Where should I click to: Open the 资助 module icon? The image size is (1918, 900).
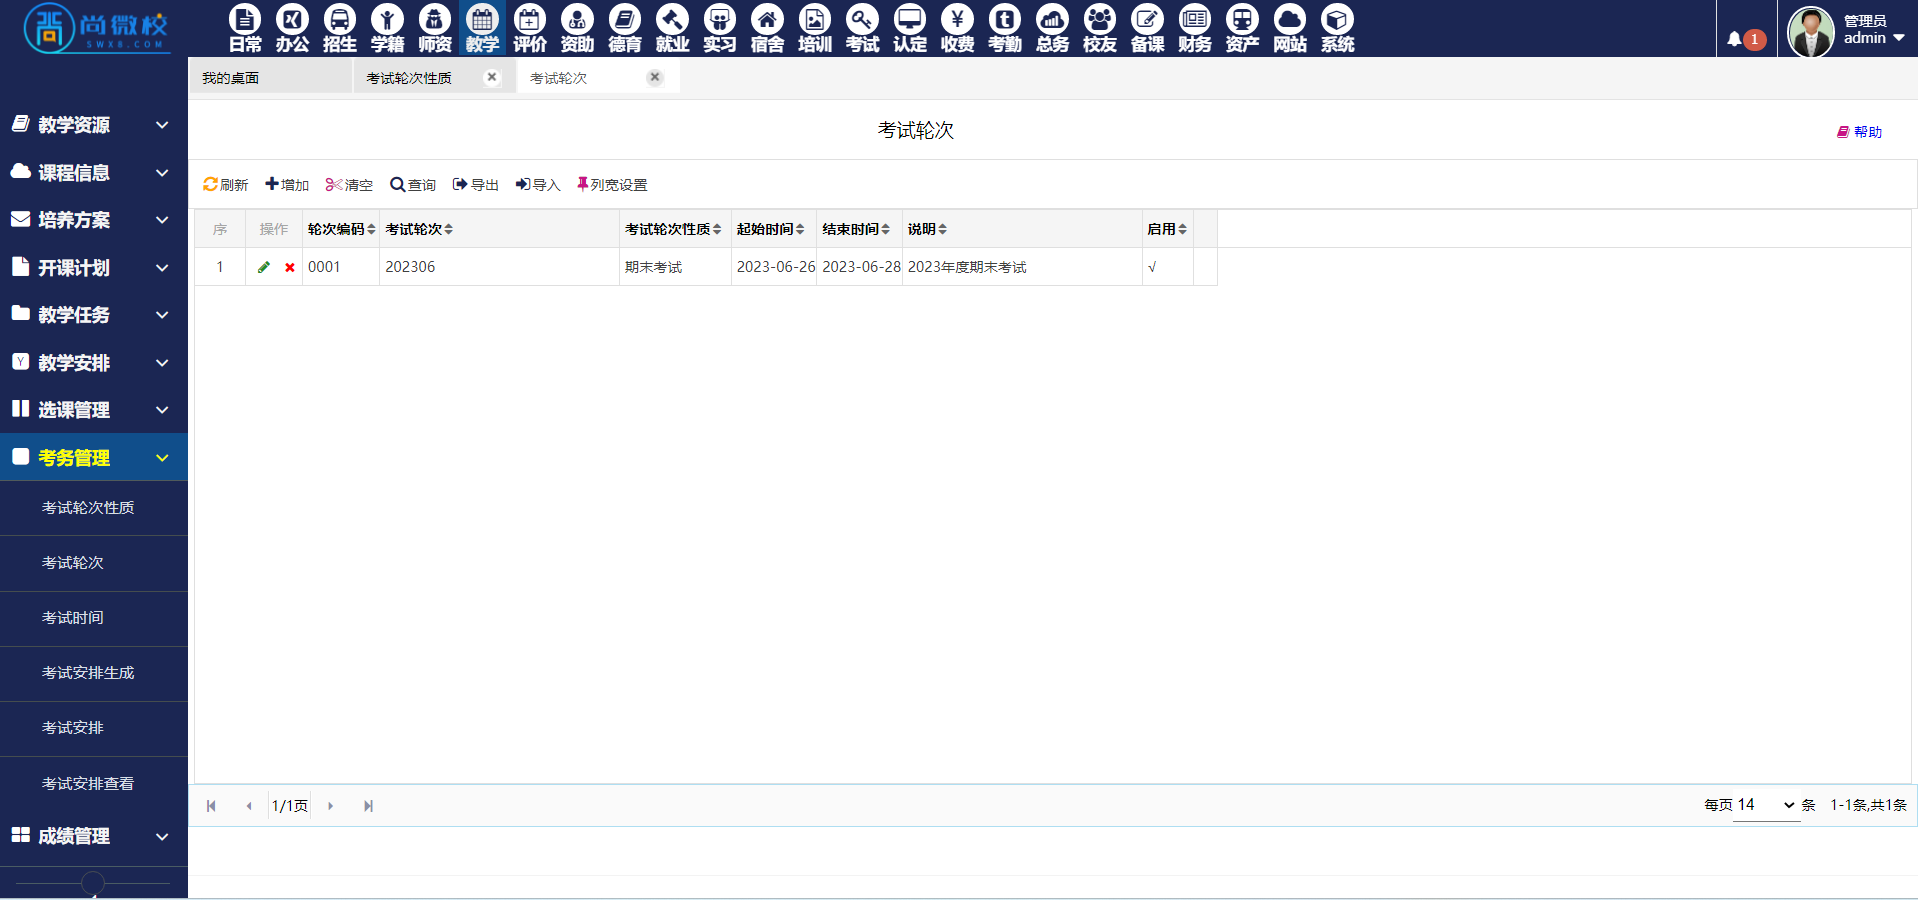[x=577, y=28]
